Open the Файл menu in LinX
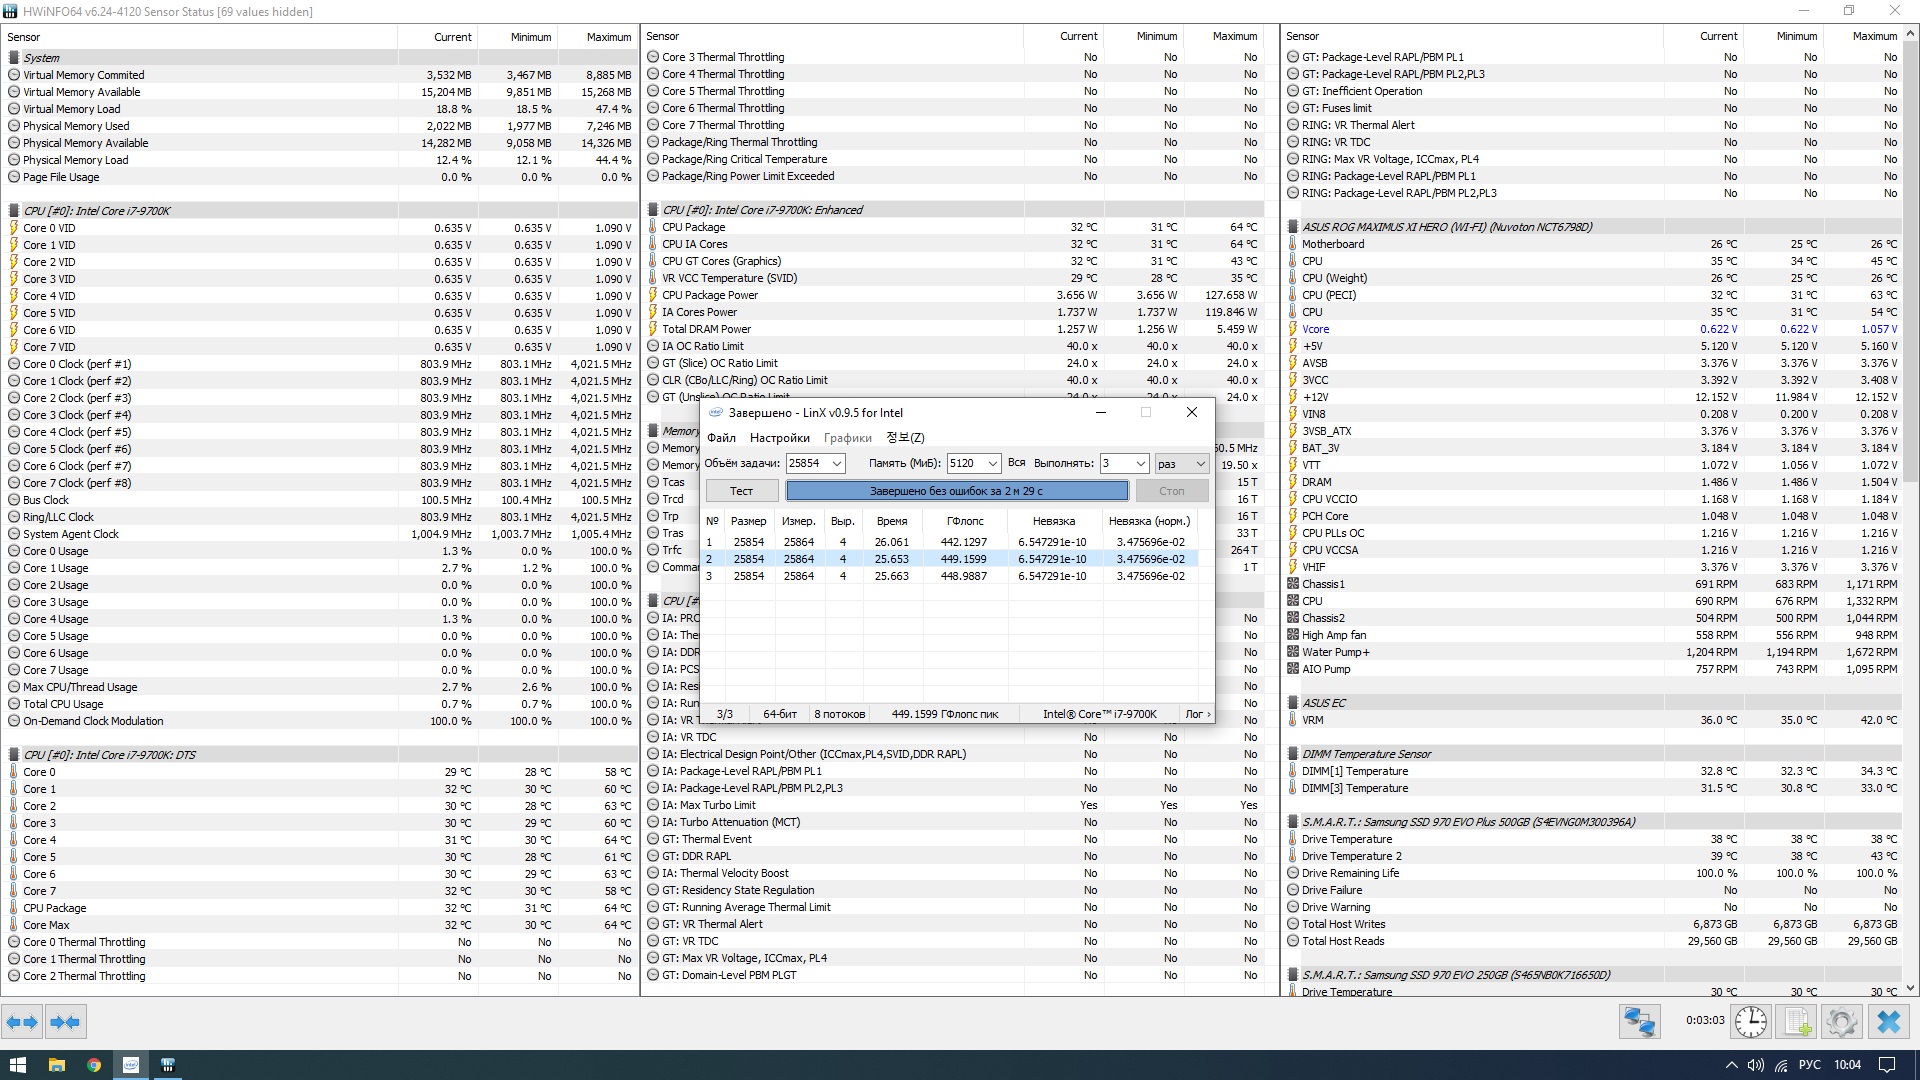This screenshot has height=1080, width=1920. point(721,438)
